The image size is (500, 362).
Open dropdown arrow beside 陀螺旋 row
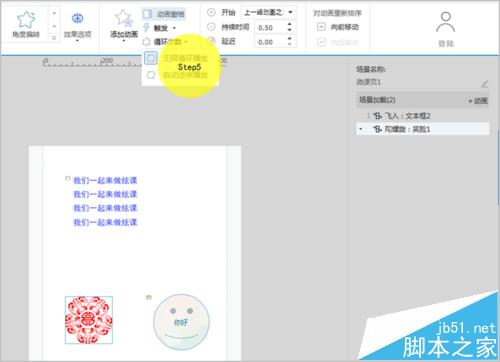tap(361, 129)
